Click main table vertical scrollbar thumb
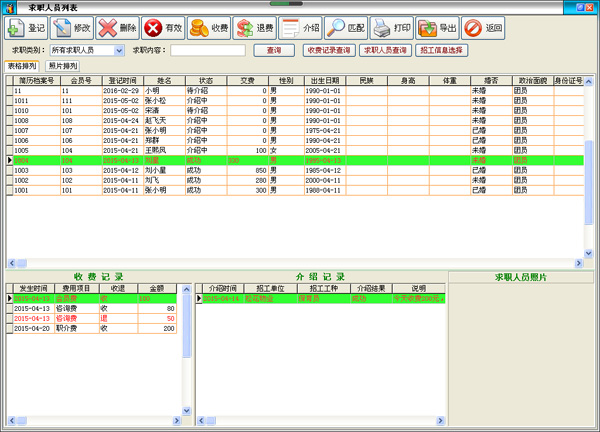Viewport: 600px width, 432px height. click(589, 182)
